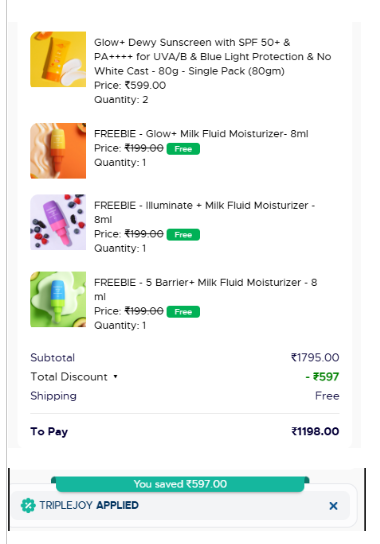
Task: Open the Illuminate+ Milk Fluid Moisturizer thumbnail
Action: [58, 222]
